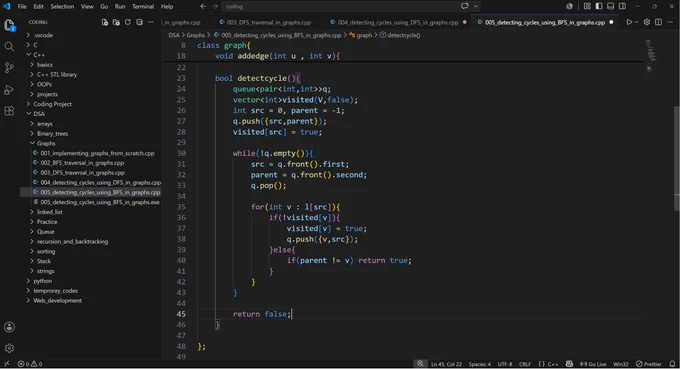This screenshot has height=369, width=680.
Task: Click the graph class breadcrumb
Action: pyautogui.click(x=361, y=35)
